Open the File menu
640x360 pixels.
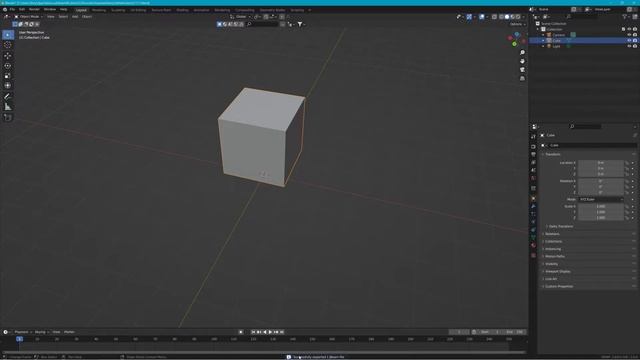click(x=12, y=9)
